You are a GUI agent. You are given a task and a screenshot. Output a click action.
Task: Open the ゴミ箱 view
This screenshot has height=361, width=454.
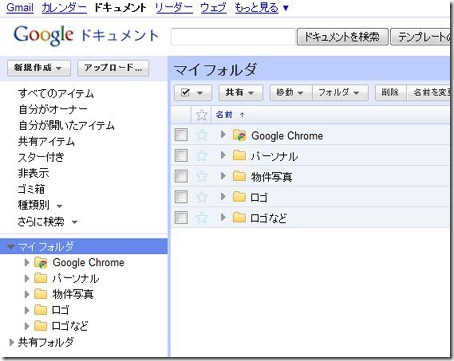coord(31,189)
